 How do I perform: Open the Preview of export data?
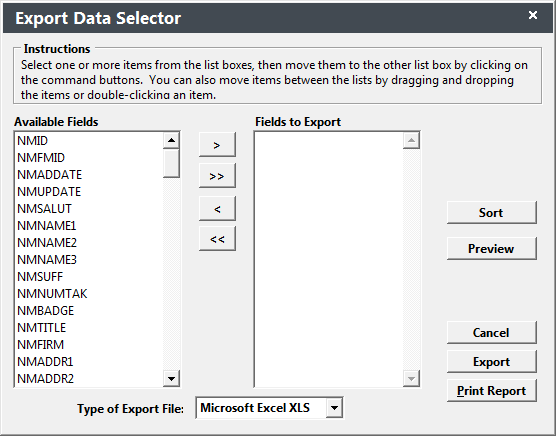[x=491, y=248]
